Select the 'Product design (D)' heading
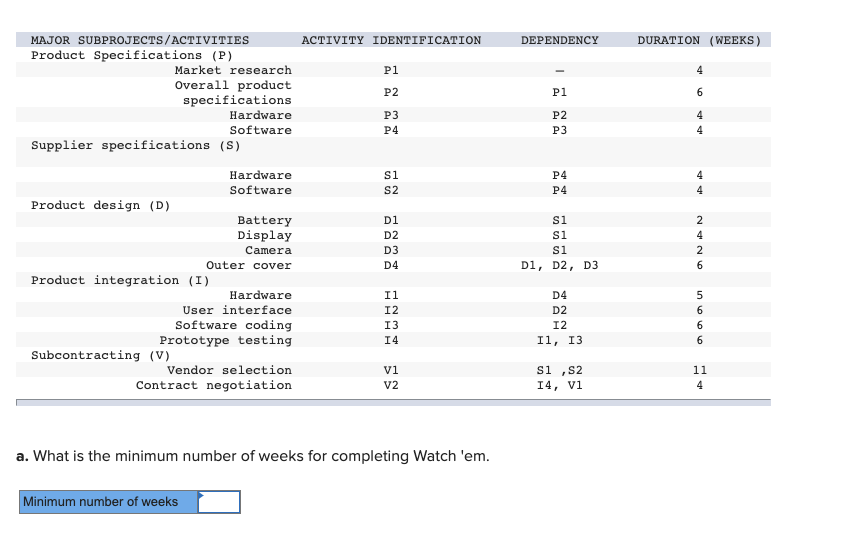853x541 pixels. click(101, 205)
